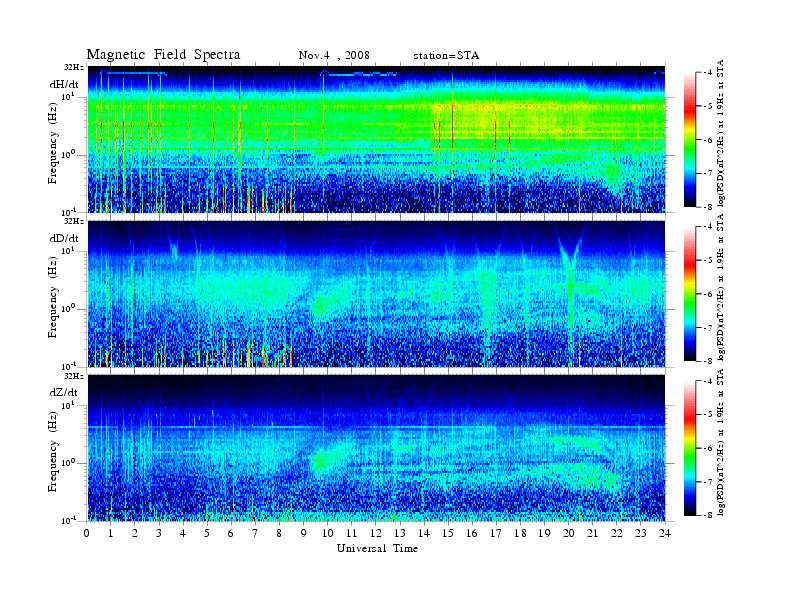Click the hour '0' tick label
This screenshot has height=612, width=792.
[87, 533]
